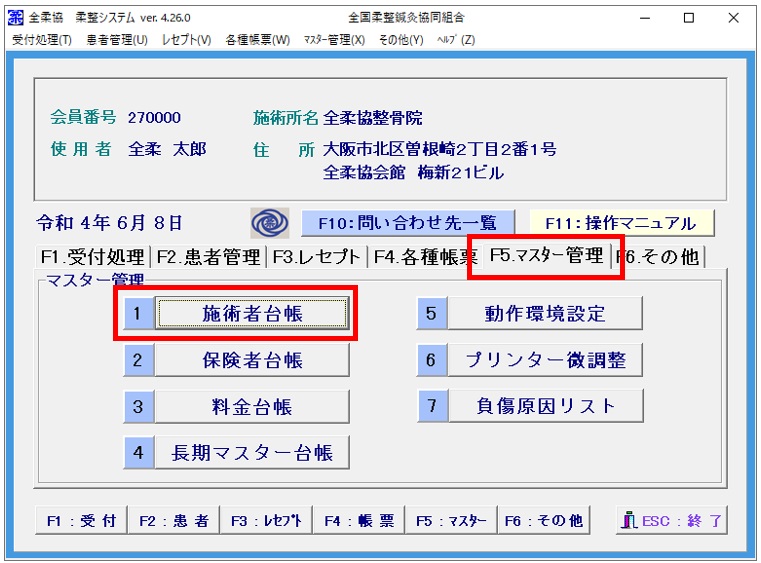761x563 pixels.
Task: Select the F6.その他 tab
Action: [660, 257]
